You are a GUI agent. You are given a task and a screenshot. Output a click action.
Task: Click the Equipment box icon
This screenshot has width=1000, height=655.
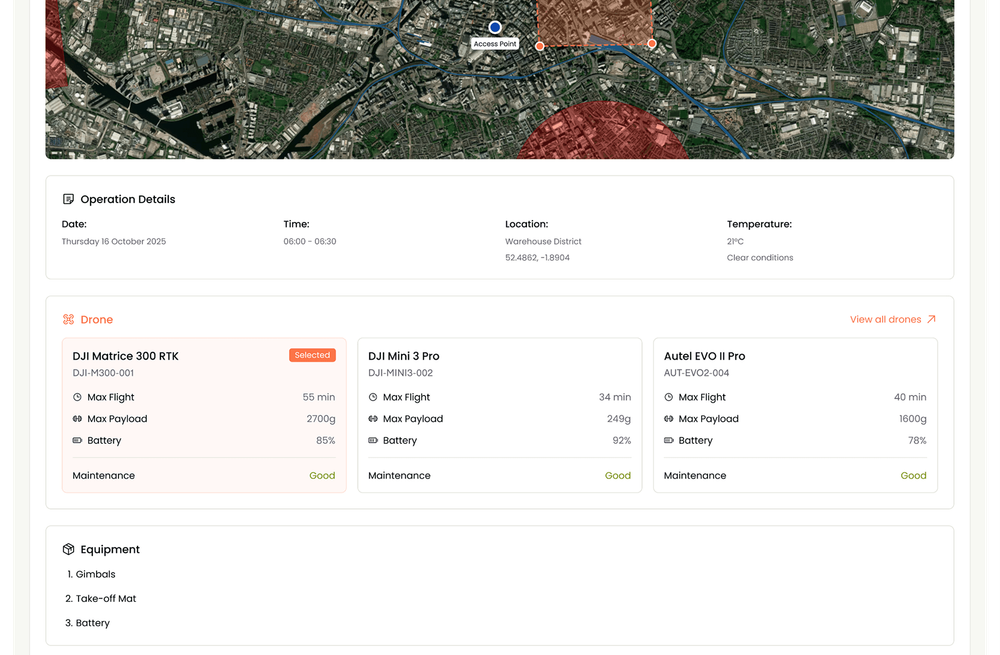tap(68, 549)
